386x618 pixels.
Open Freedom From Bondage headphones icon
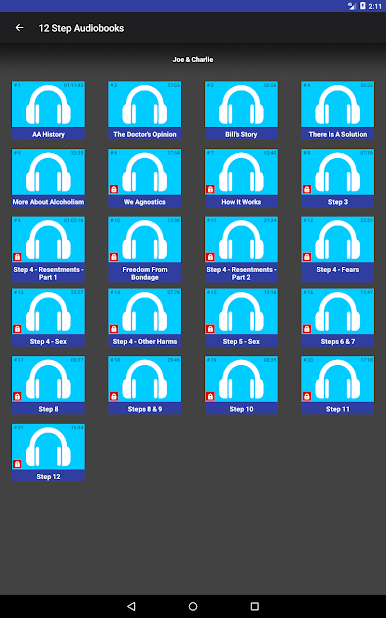[x=145, y=240]
